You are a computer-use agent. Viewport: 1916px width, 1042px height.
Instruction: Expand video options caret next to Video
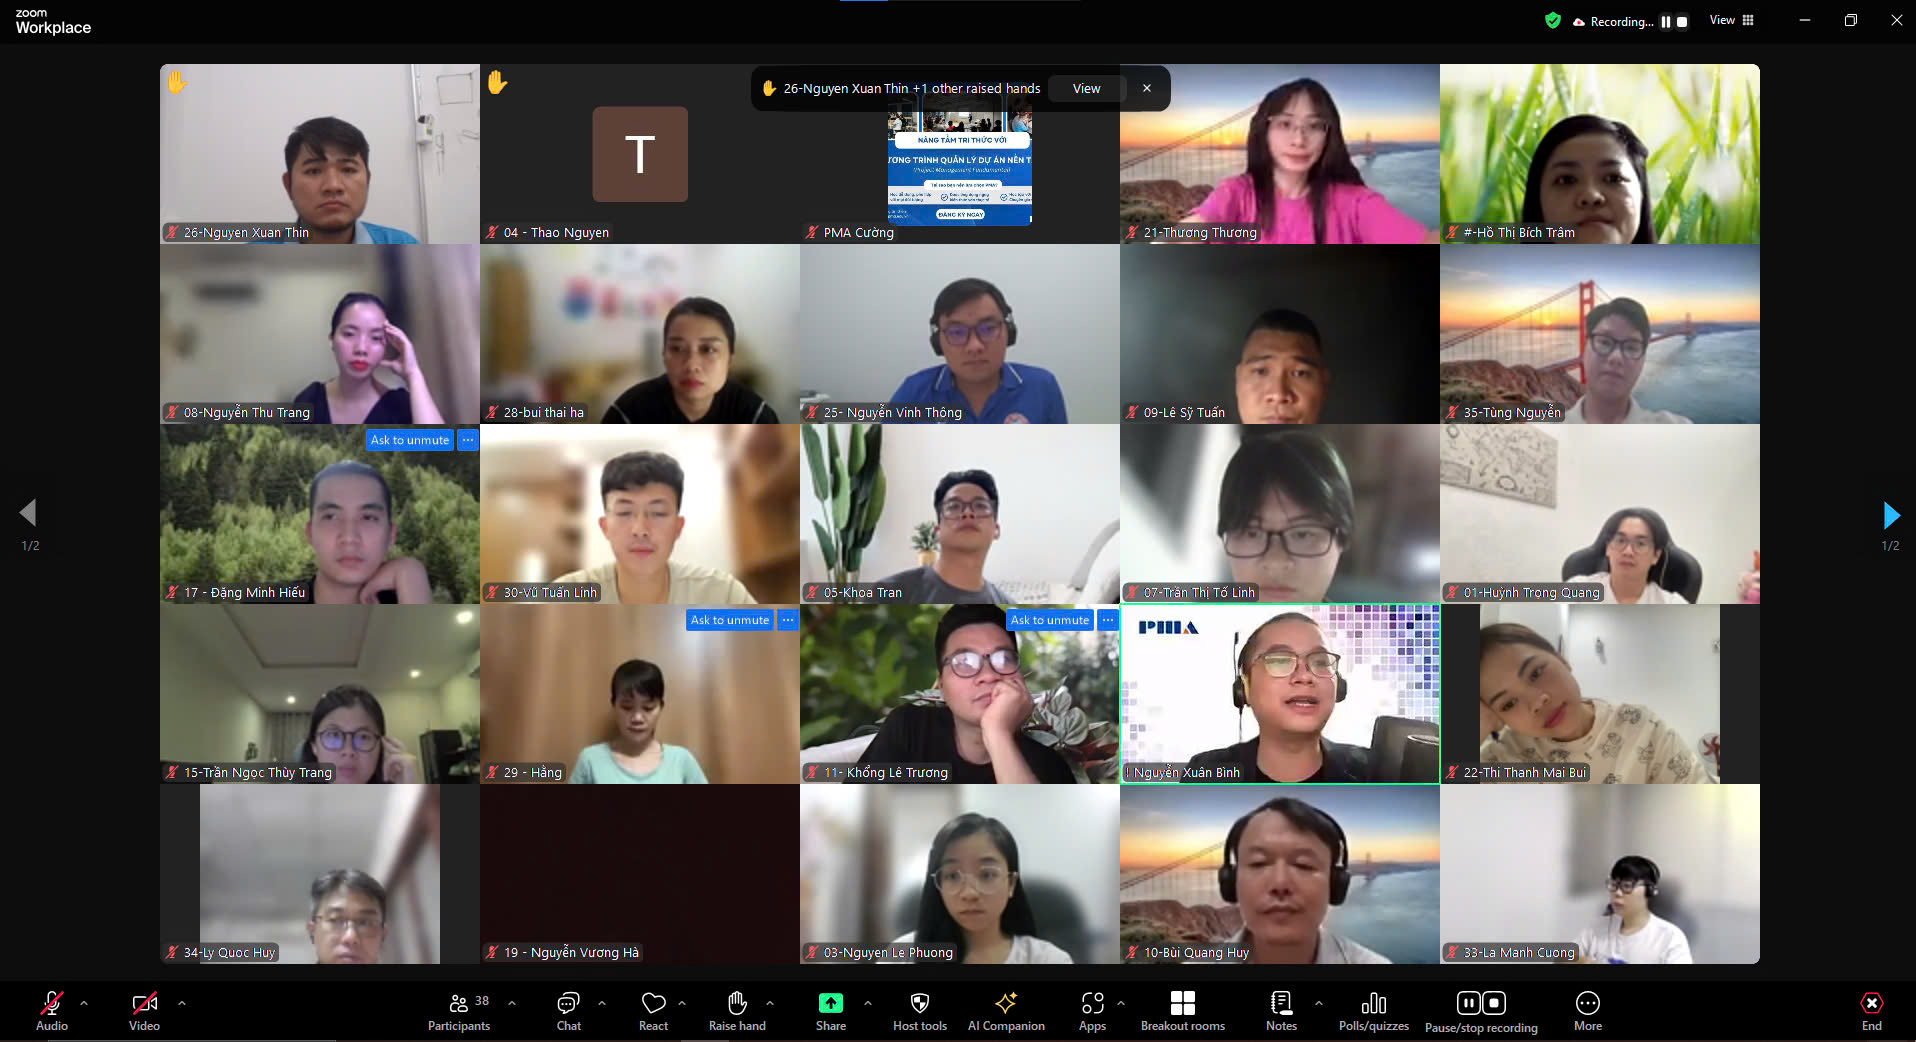pyautogui.click(x=182, y=1002)
